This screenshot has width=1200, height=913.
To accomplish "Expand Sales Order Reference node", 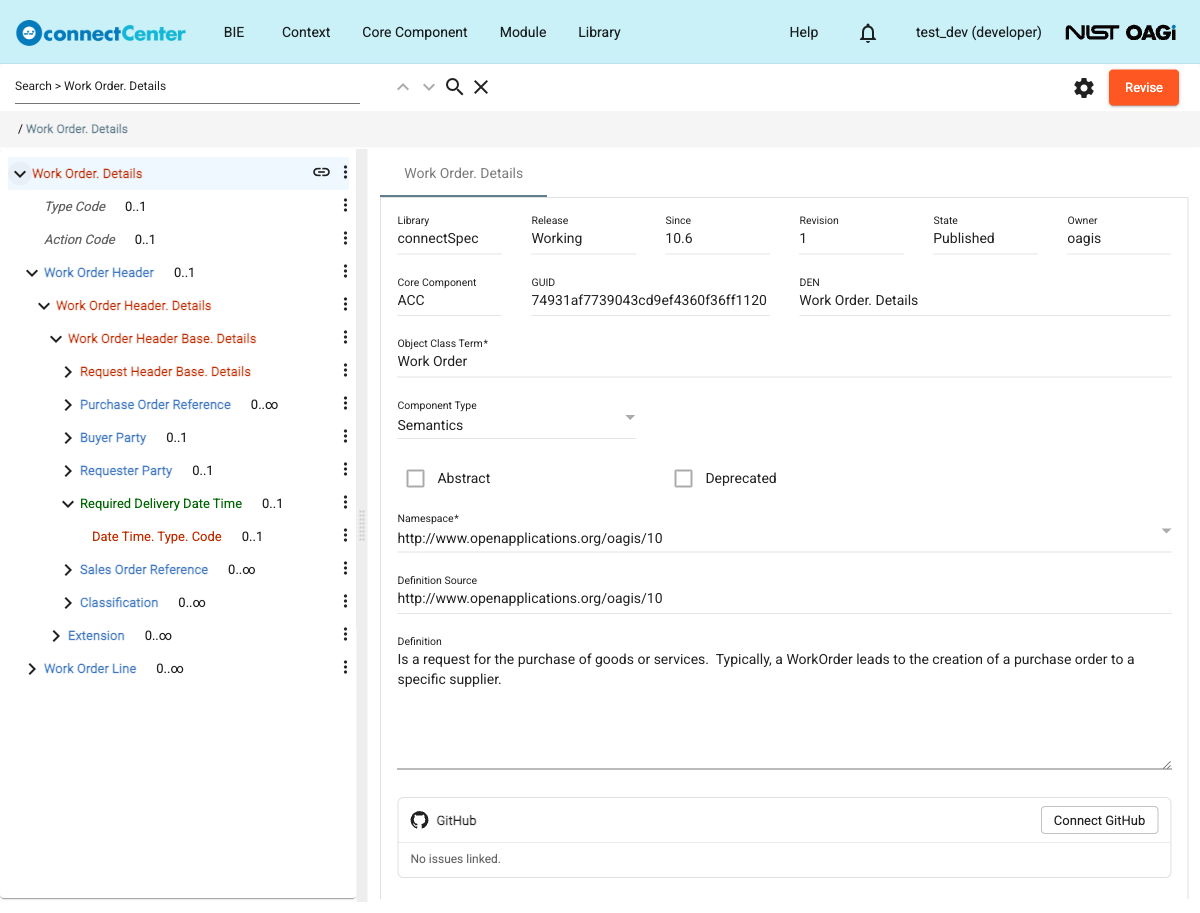I will (68, 569).
